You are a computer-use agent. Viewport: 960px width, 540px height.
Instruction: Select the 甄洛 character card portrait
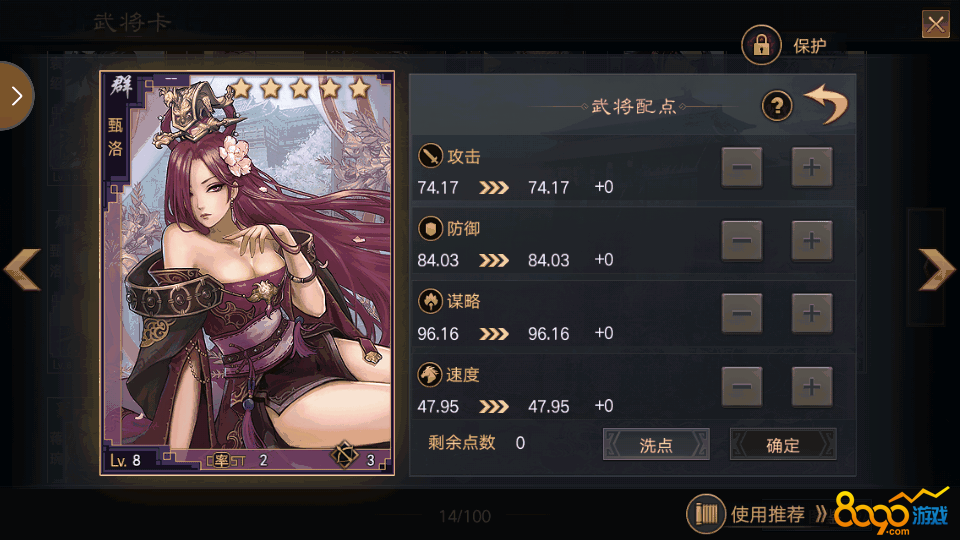click(247, 273)
